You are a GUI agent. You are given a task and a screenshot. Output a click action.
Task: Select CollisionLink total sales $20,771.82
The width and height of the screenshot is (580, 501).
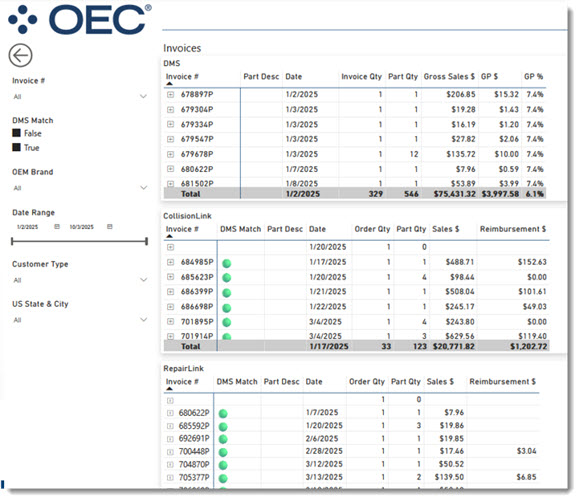click(x=453, y=347)
